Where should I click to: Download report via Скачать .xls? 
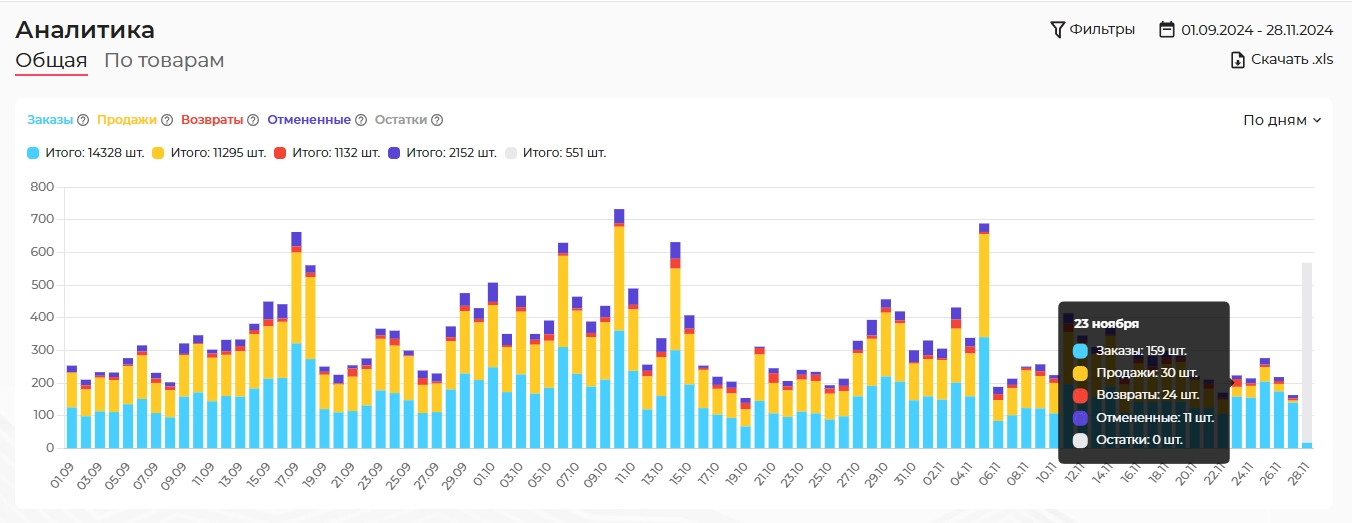[x=1292, y=60]
